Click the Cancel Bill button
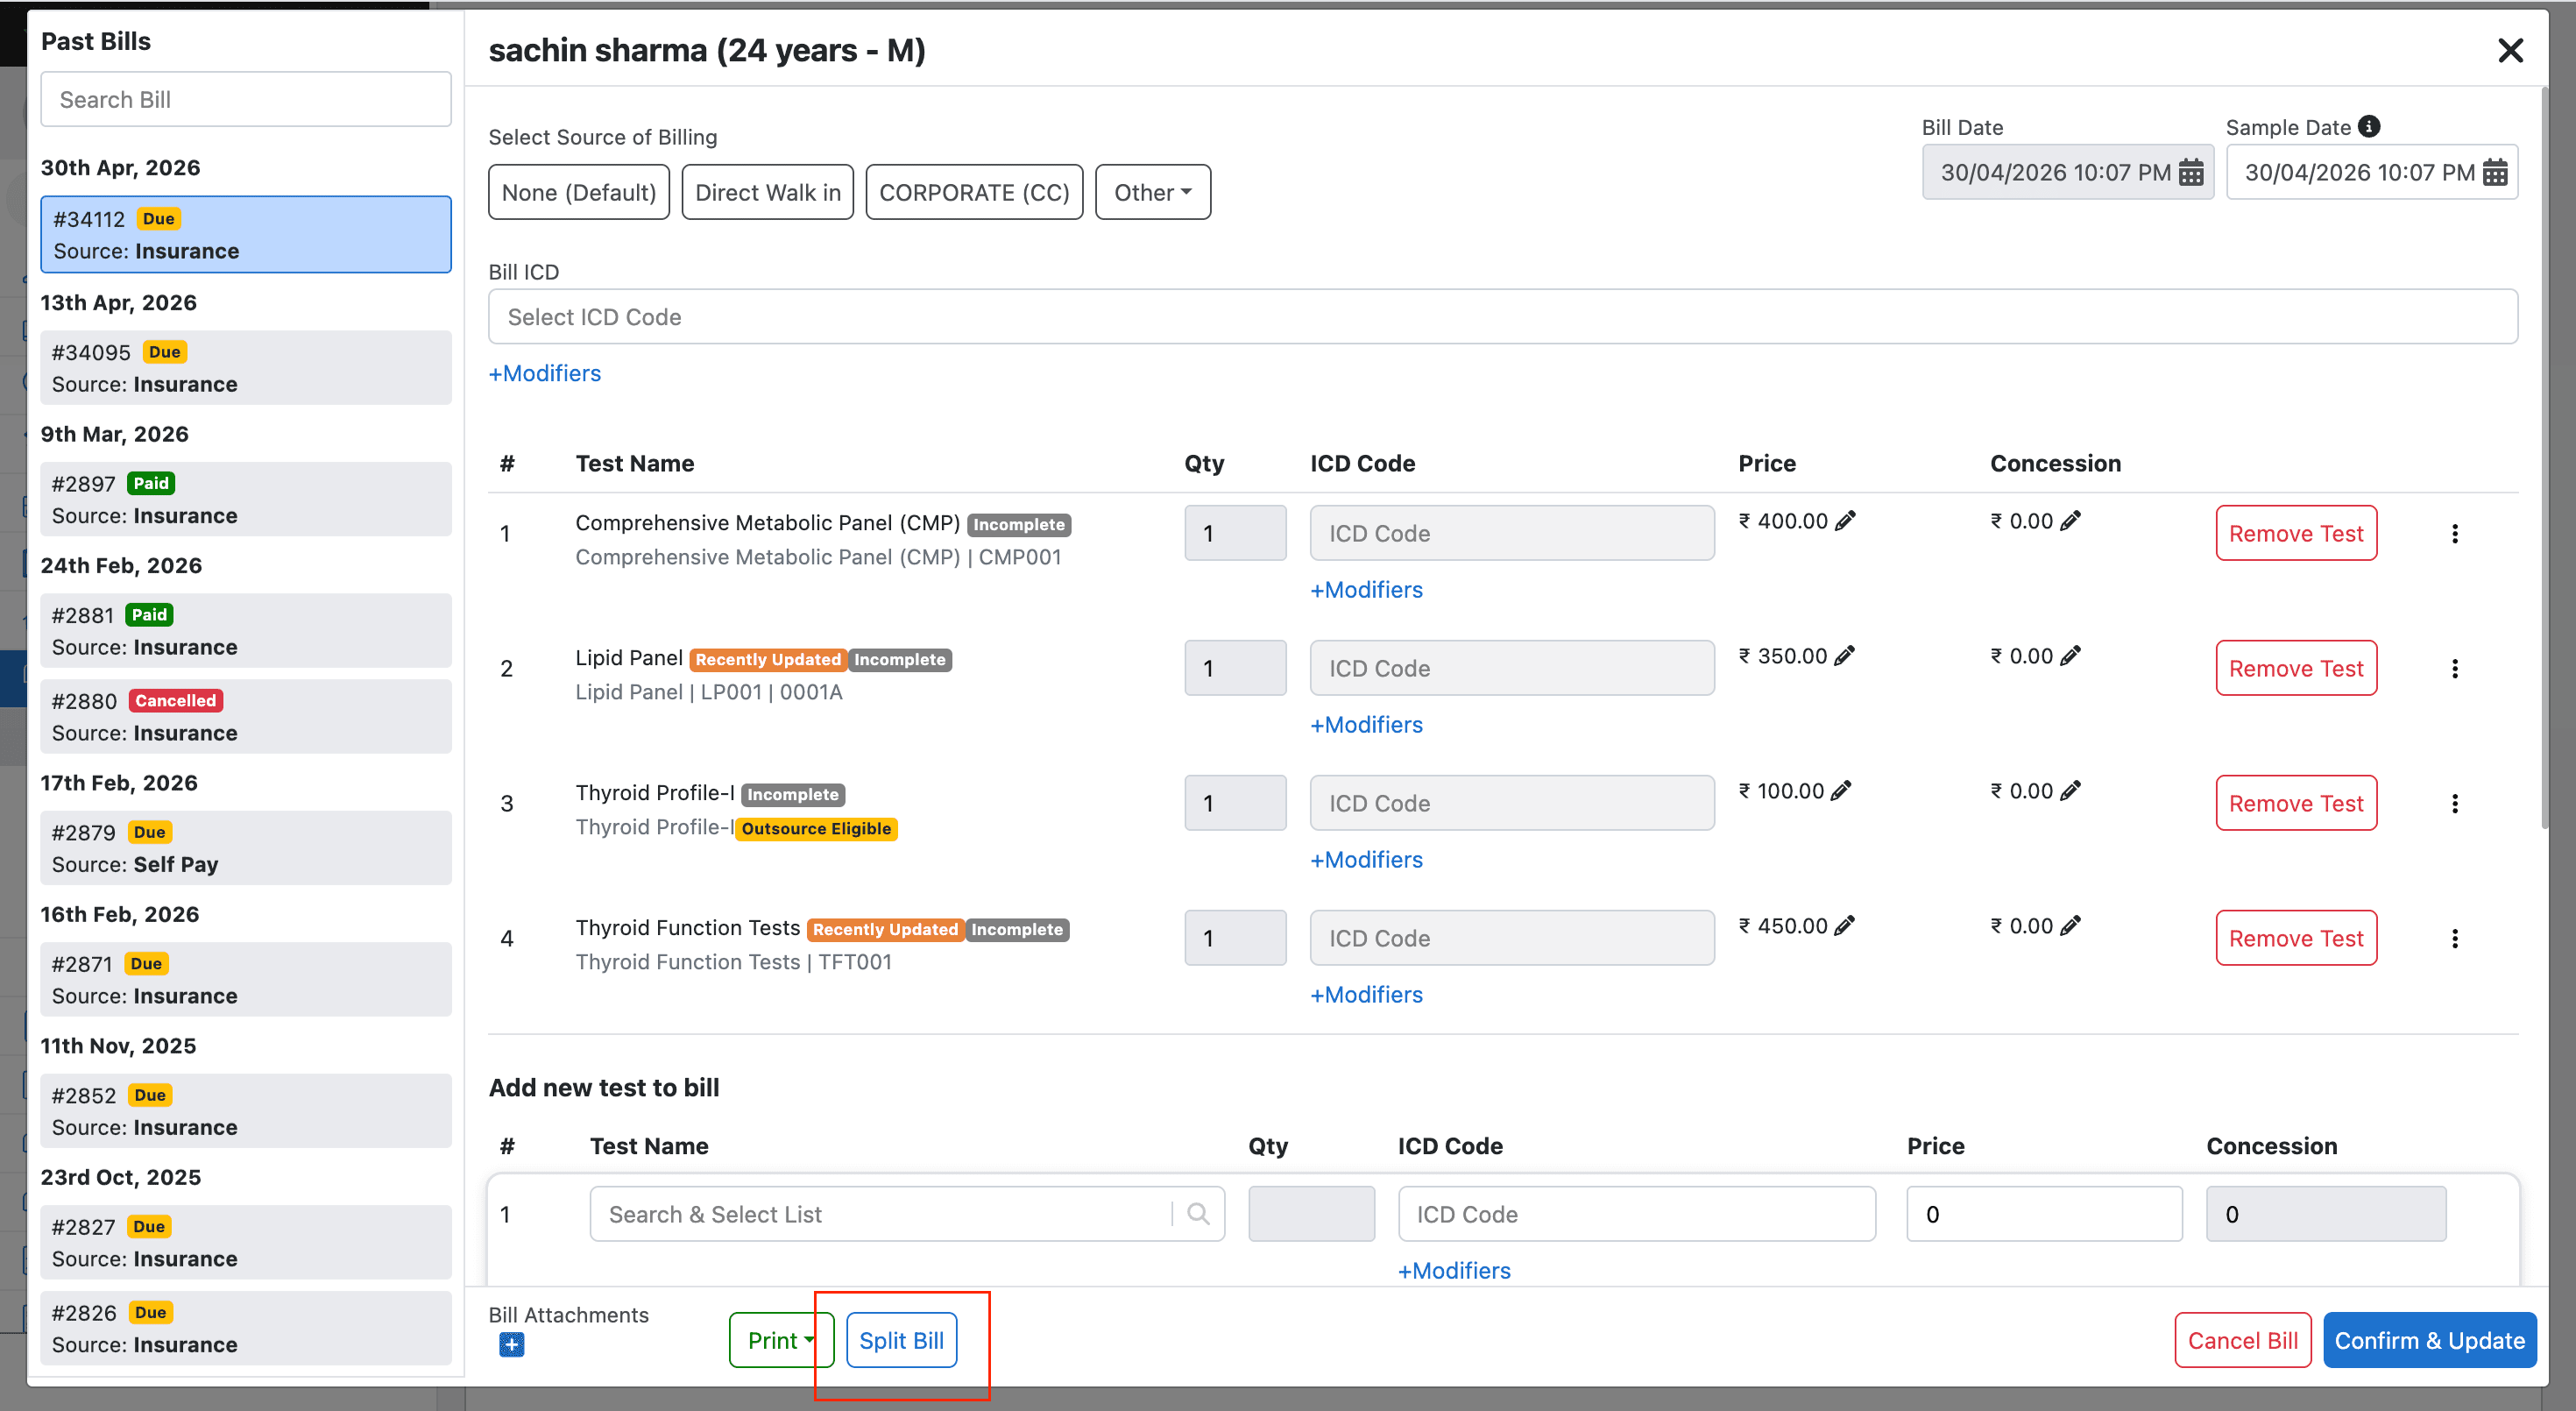The width and height of the screenshot is (2576, 1411). [2242, 1340]
